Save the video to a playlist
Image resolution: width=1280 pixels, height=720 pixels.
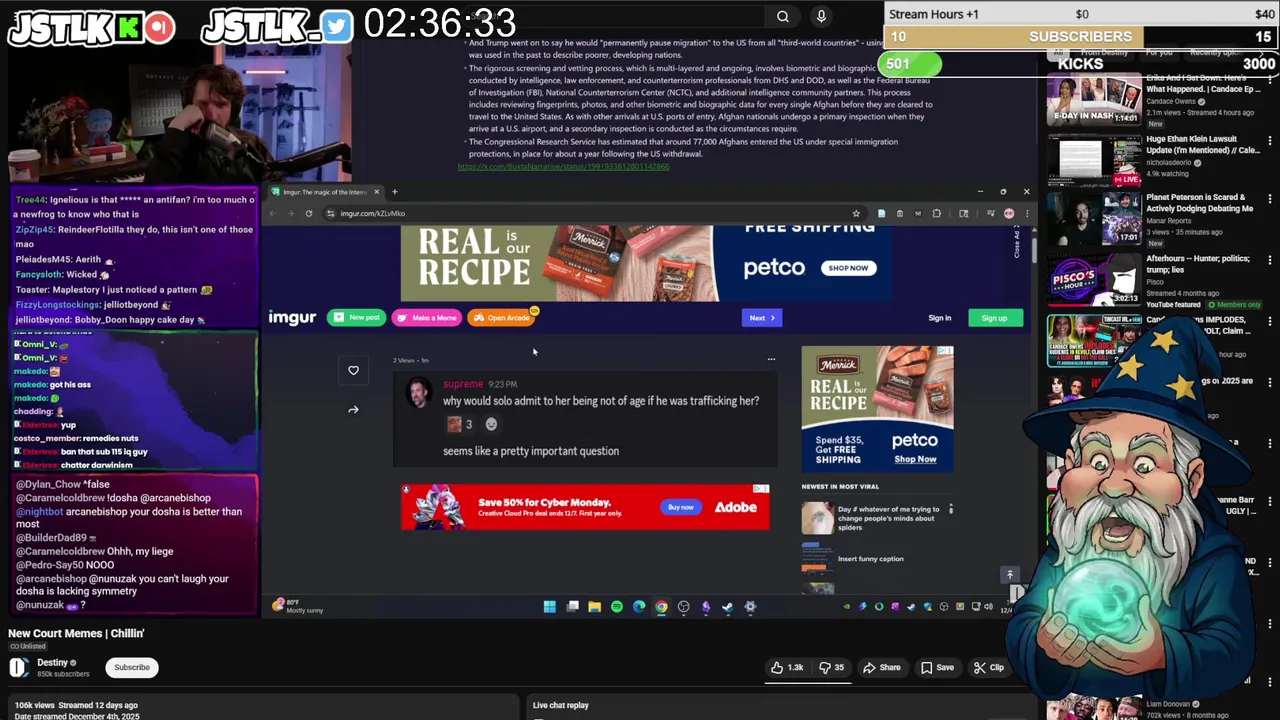click(937, 667)
